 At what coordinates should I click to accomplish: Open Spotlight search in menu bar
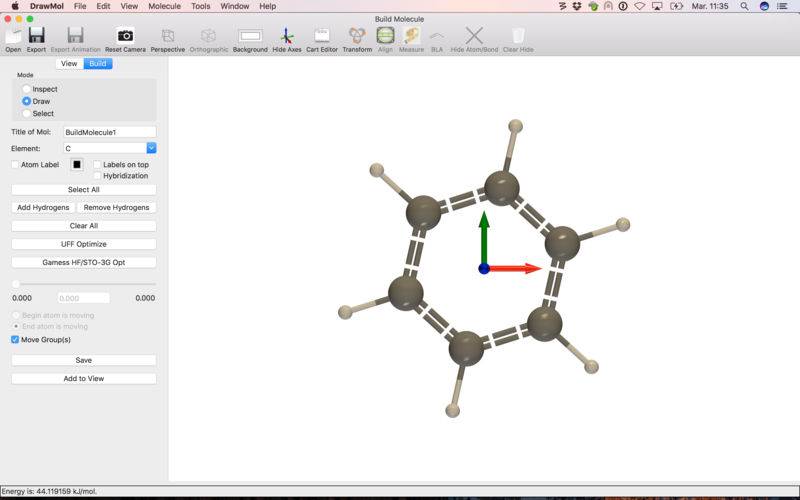click(x=744, y=6)
